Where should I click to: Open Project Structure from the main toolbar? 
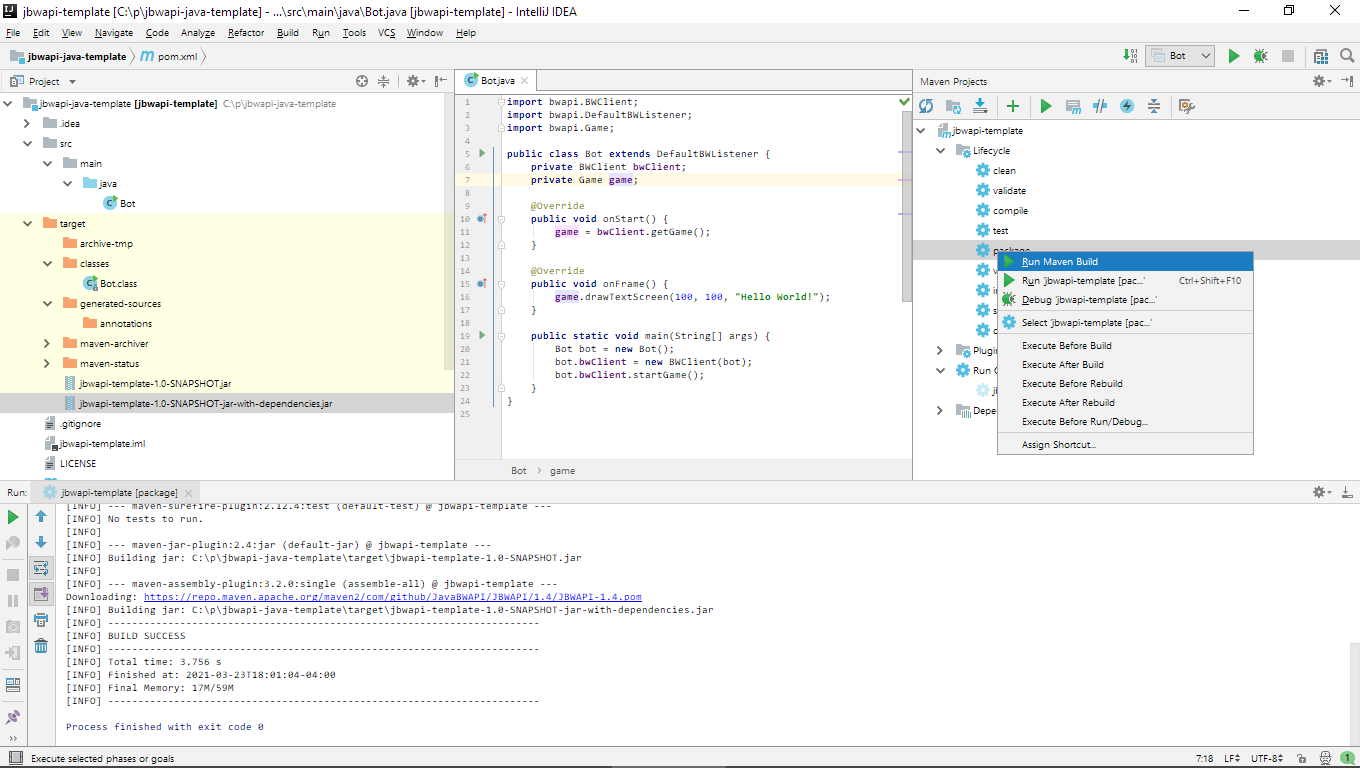pyautogui.click(x=1321, y=57)
